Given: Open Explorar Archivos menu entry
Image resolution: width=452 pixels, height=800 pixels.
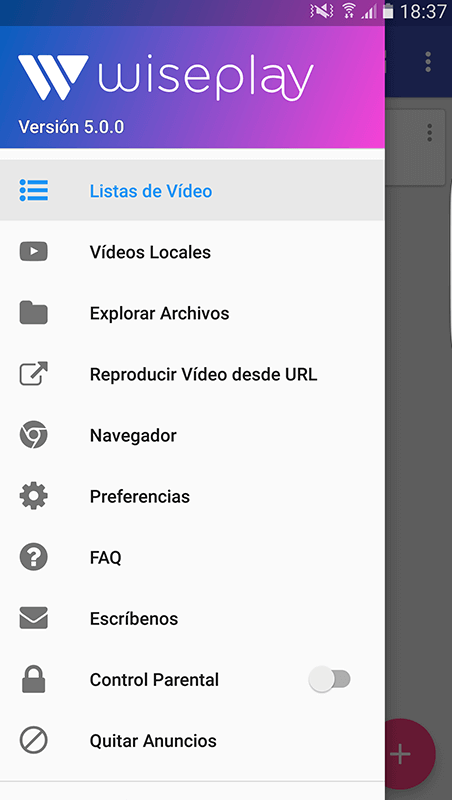Looking at the screenshot, I should pyautogui.click(x=192, y=313).
